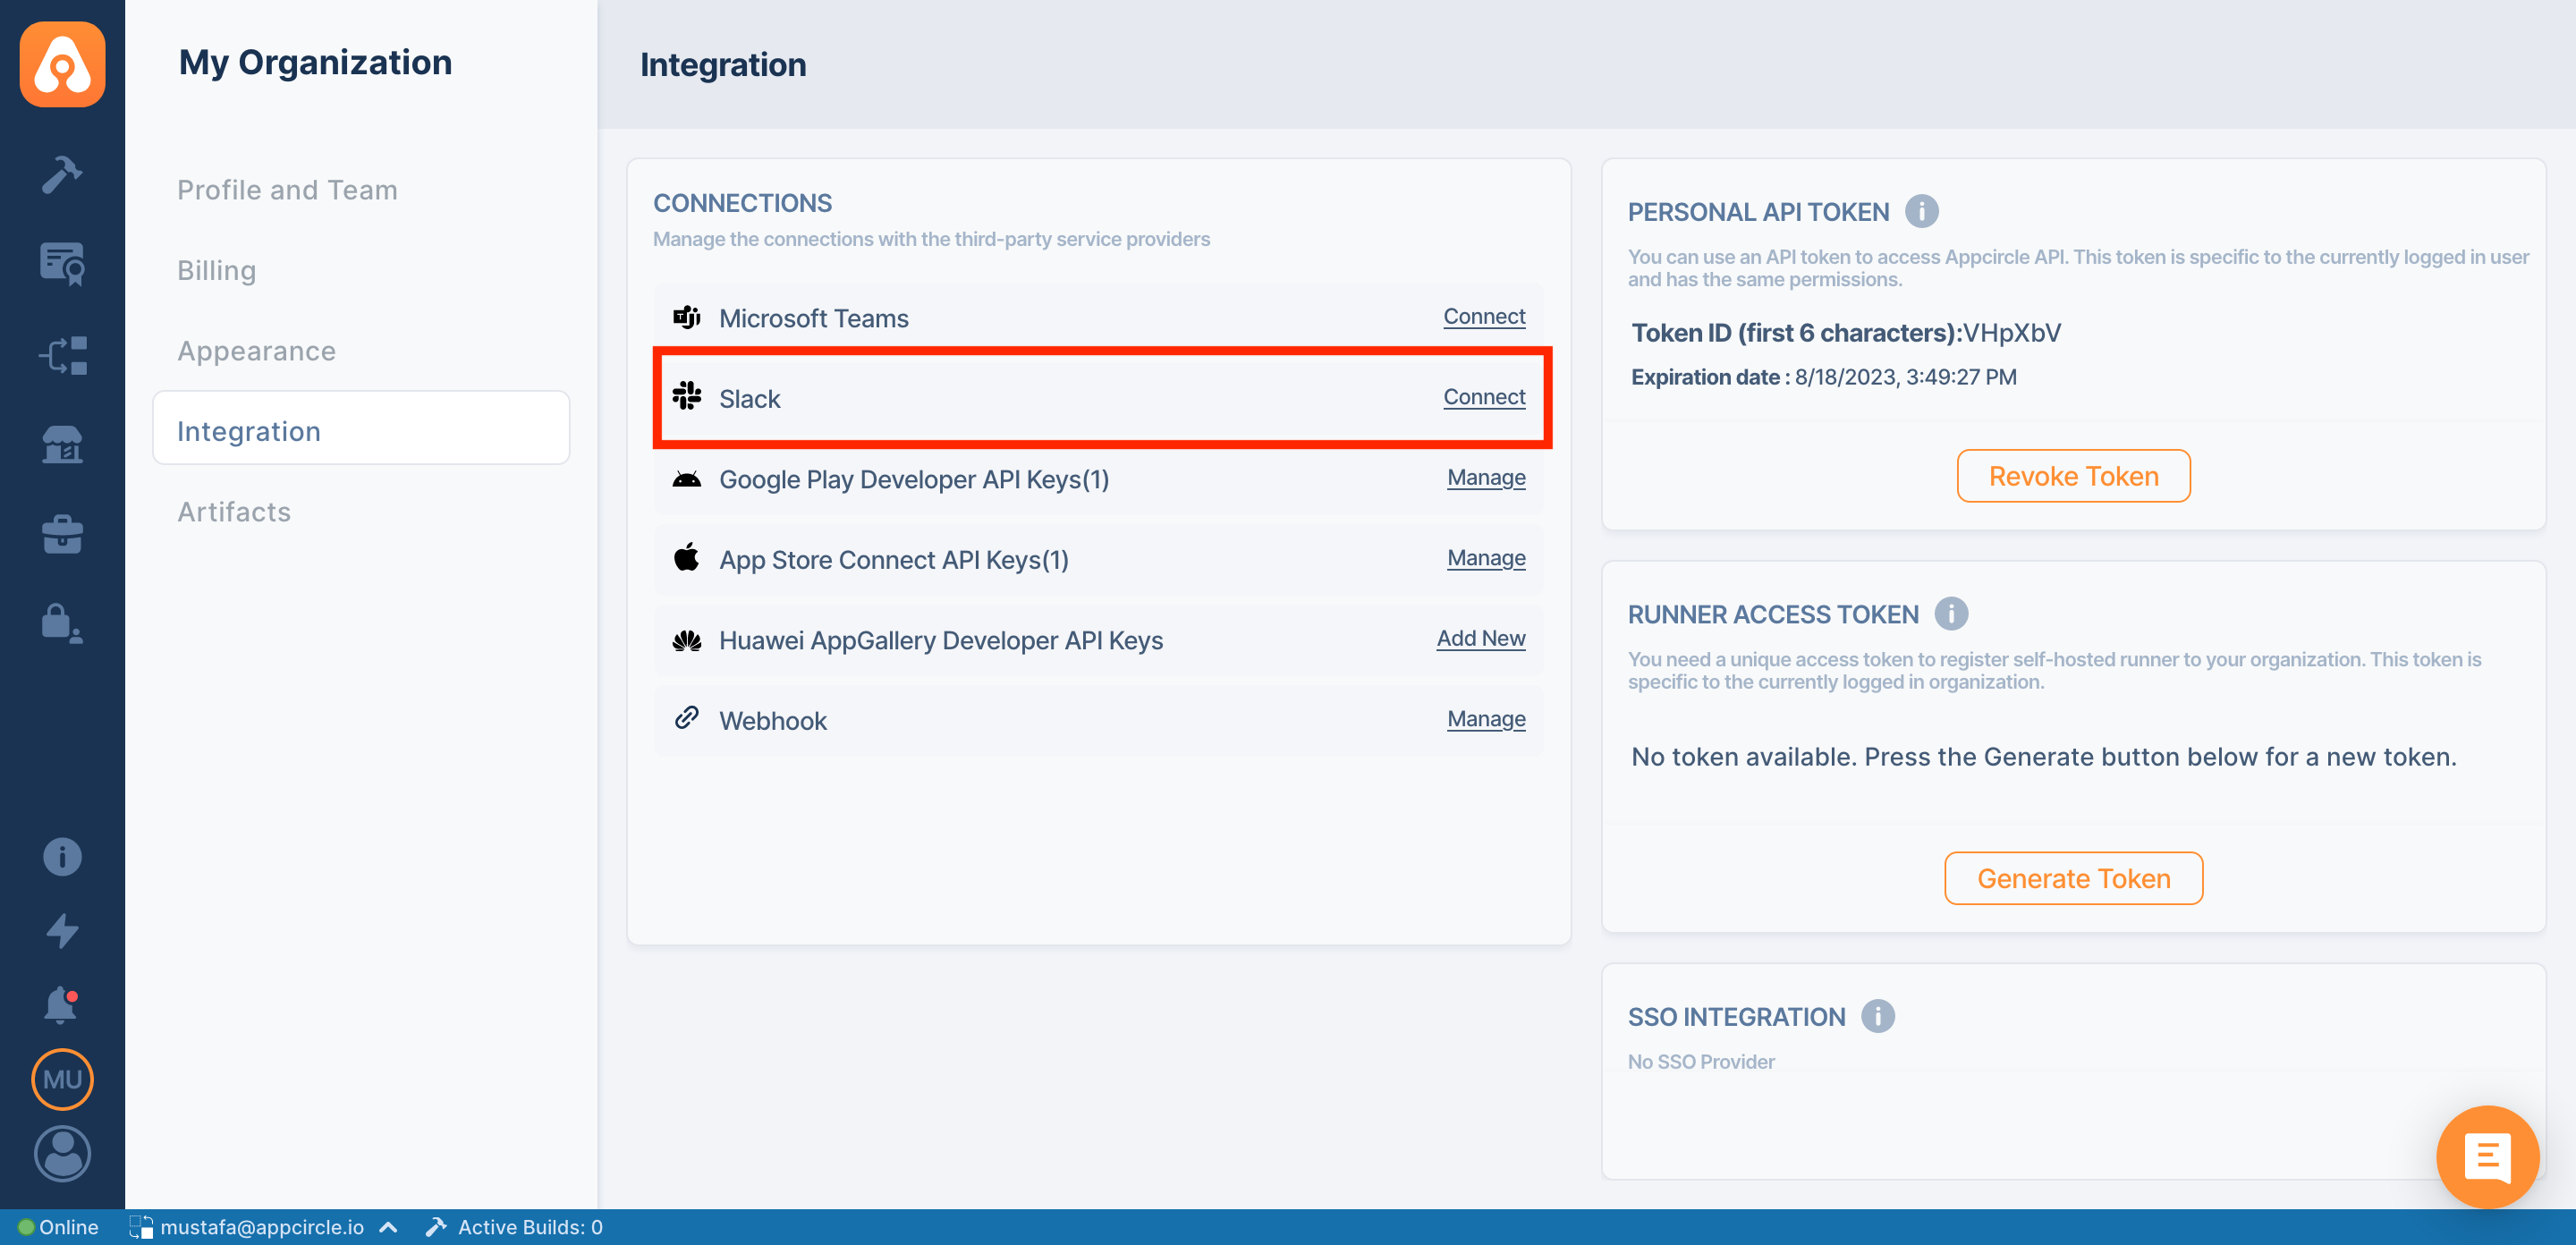Manage Google Play Developer API Keys
This screenshot has width=2576, height=1245.
point(1486,478)
